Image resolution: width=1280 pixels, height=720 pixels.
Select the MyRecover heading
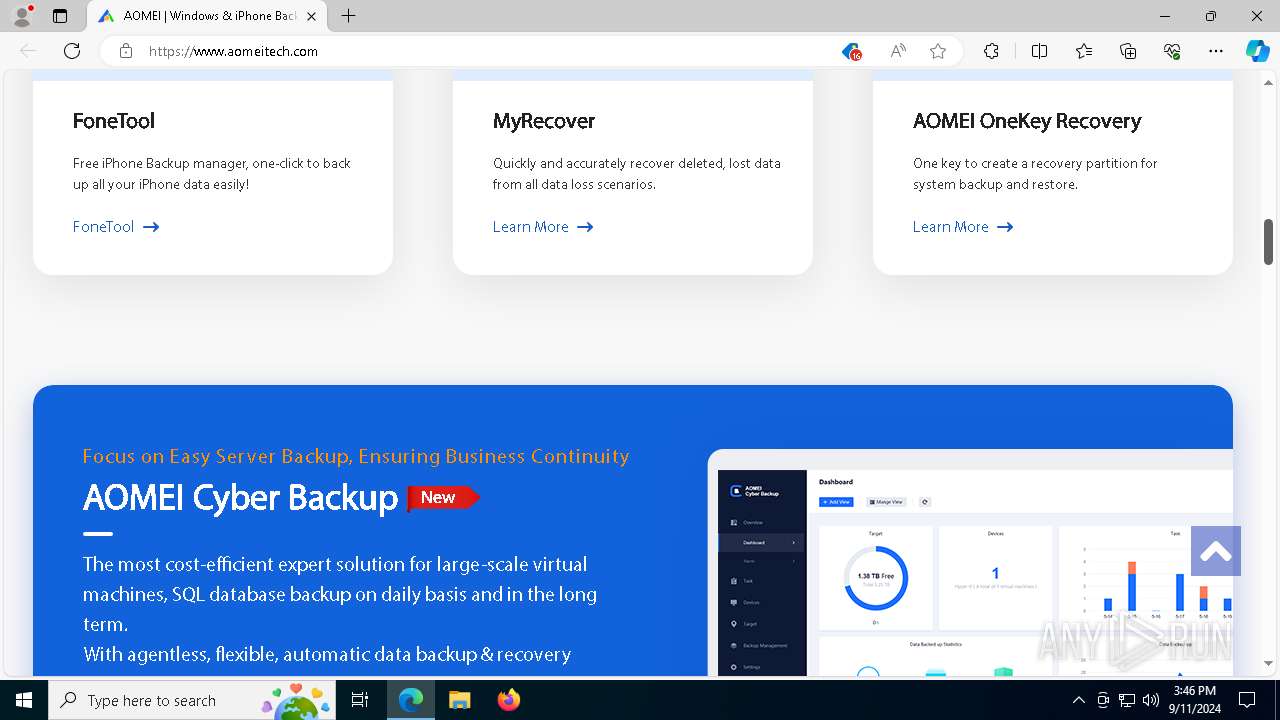pos(544,121)
